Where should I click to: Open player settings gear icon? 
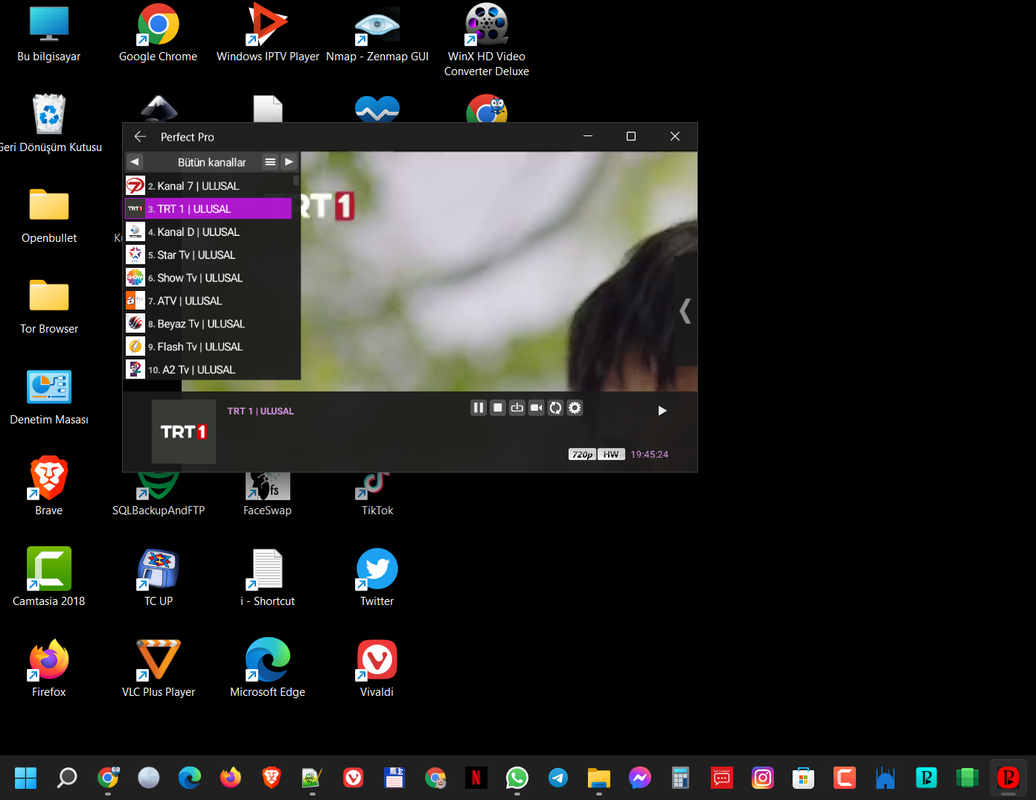tap(575, 408)
